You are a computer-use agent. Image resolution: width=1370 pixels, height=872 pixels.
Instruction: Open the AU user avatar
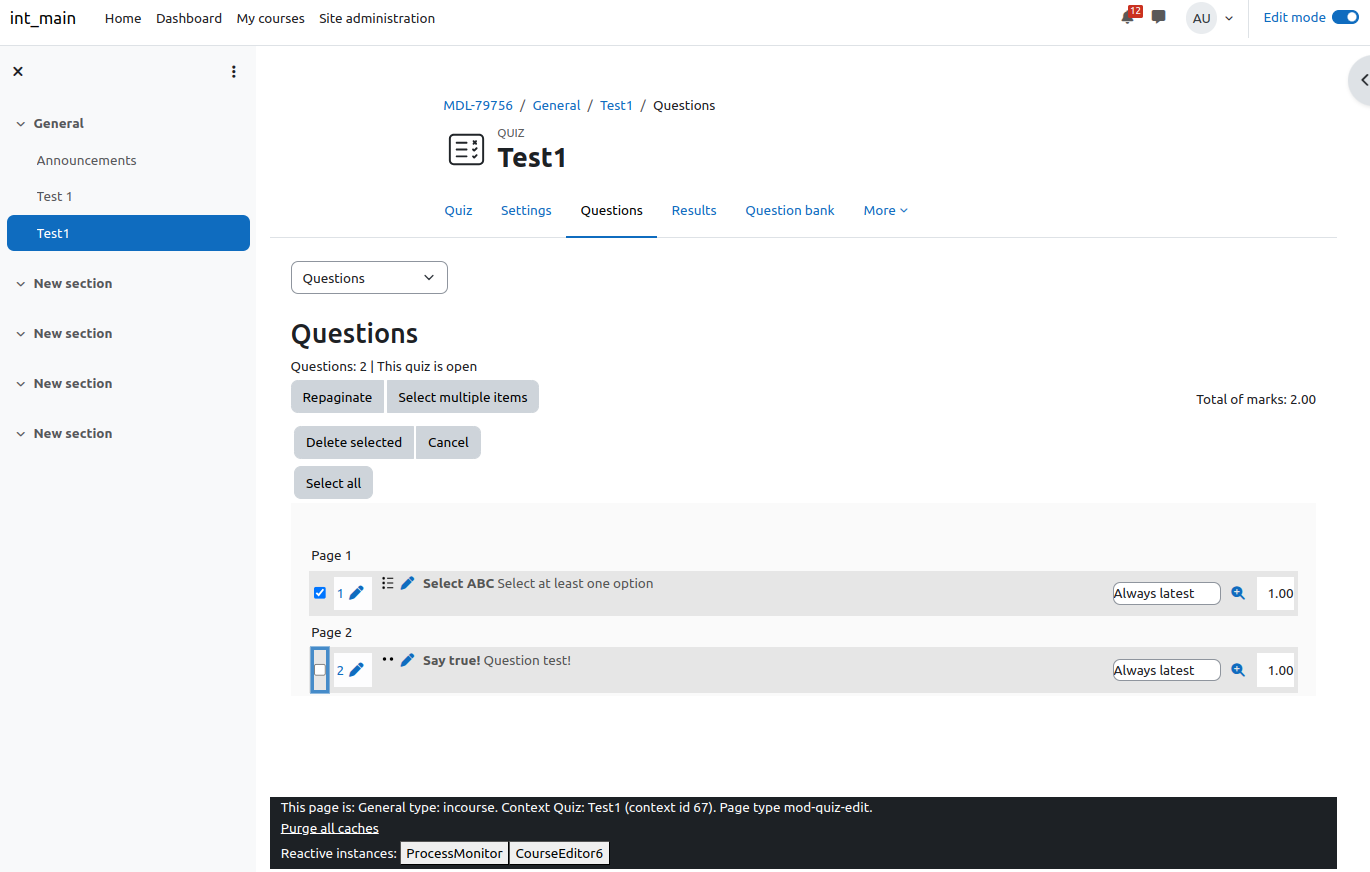click(1201, 18)
